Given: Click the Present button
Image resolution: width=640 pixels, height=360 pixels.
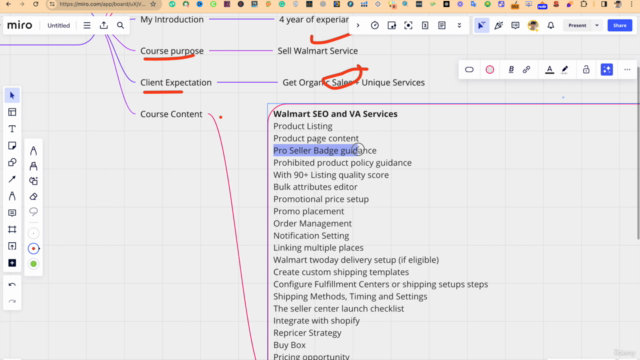Looking at the screenshot, I should click(x=577, y=25).
